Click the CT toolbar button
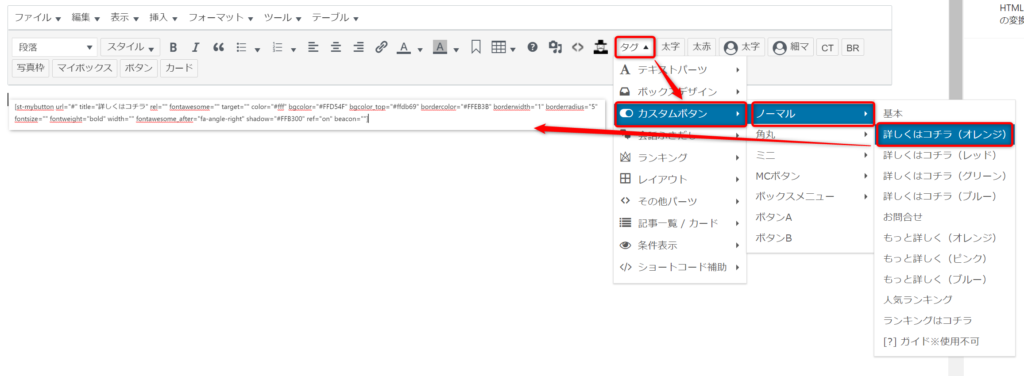Viewport: 1024px width, 376px height. [x=827, y=48]
